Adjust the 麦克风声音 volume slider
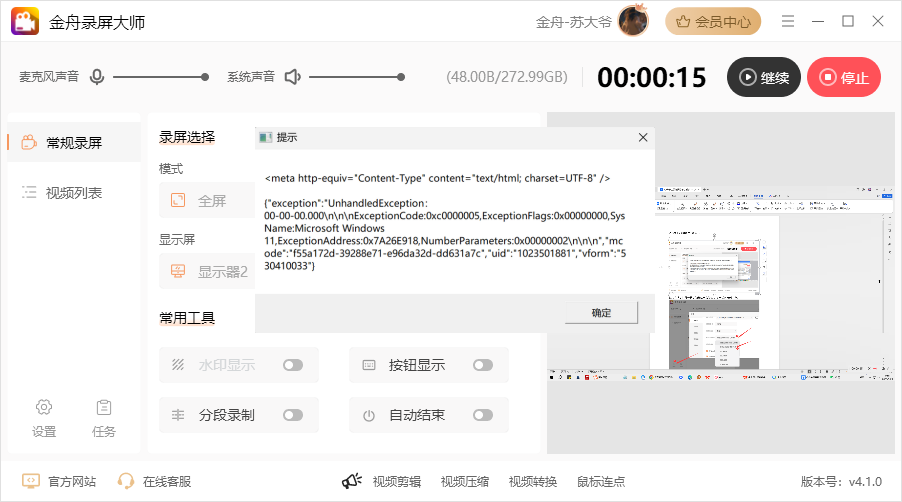The image size is (902, 502). 160,77
